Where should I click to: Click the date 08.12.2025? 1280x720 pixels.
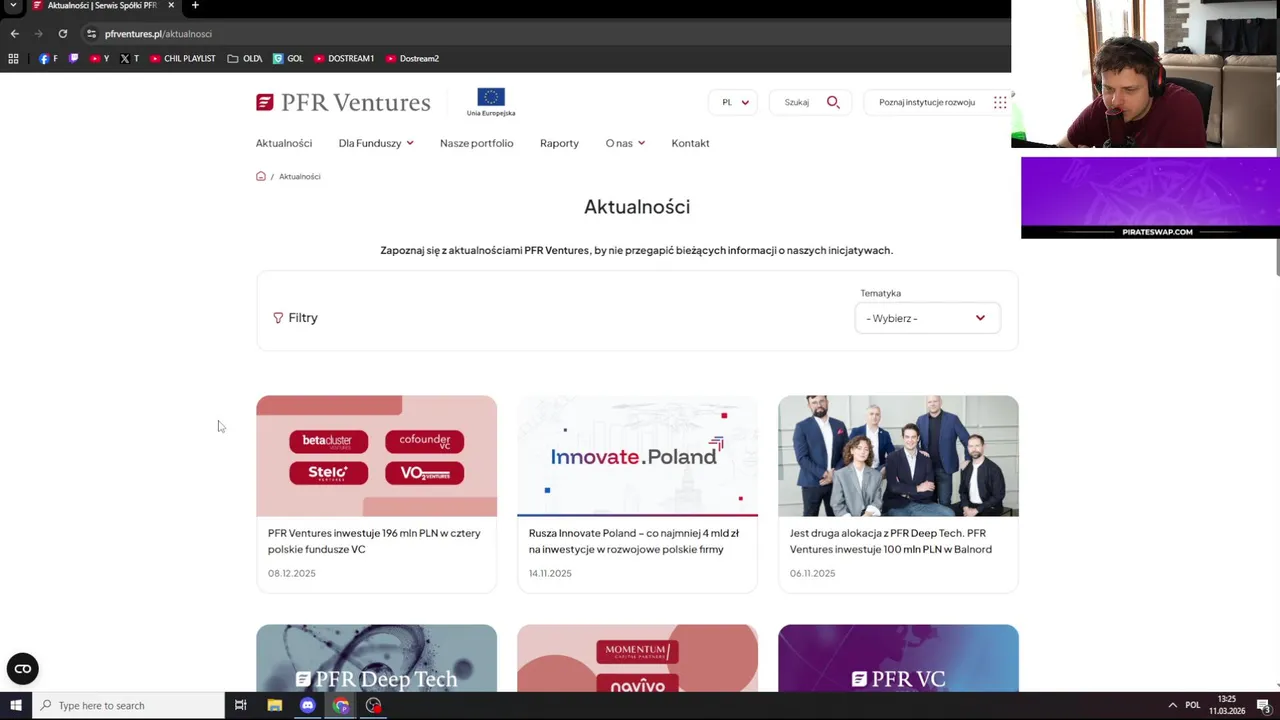click(291, 573)
